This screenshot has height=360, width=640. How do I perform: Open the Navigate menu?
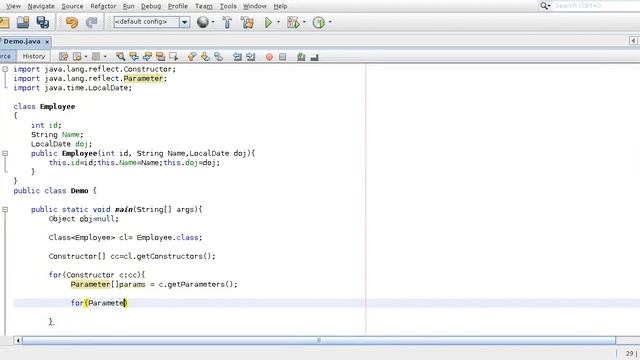41,6
